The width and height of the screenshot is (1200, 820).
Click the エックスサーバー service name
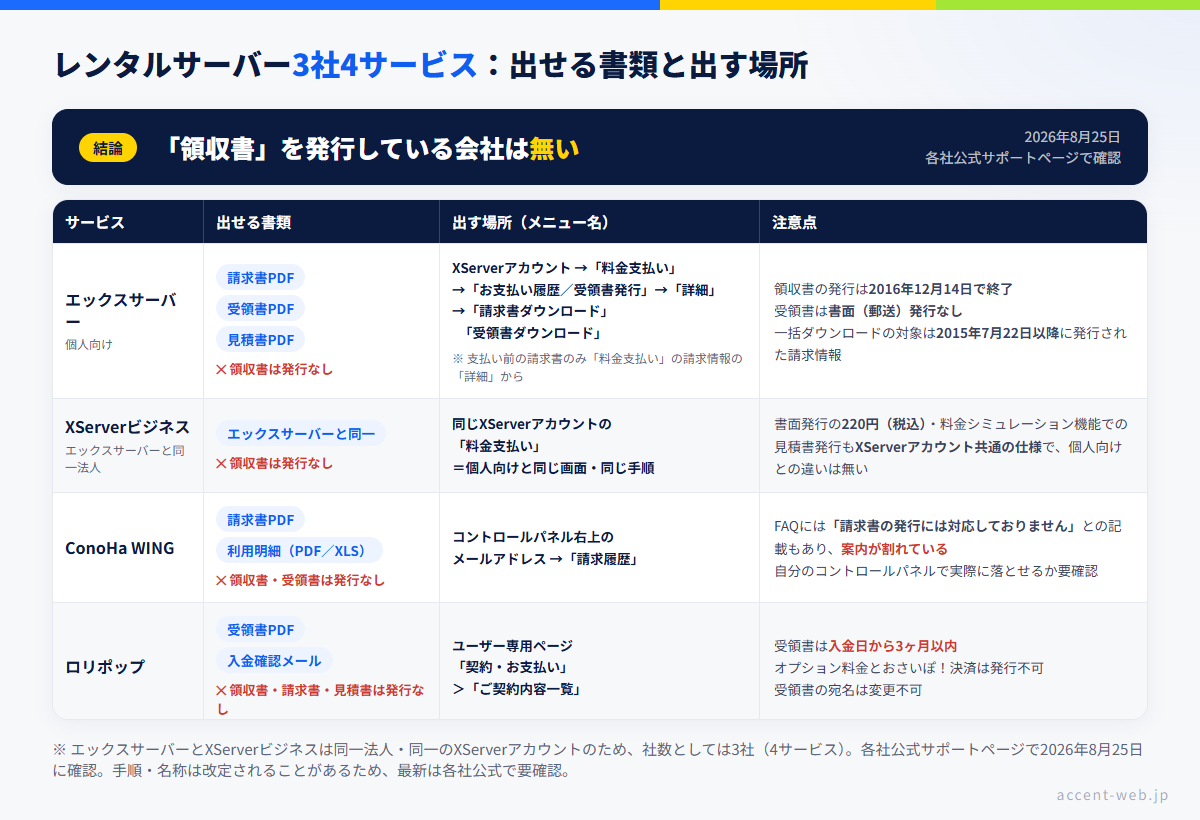[121, 310]
